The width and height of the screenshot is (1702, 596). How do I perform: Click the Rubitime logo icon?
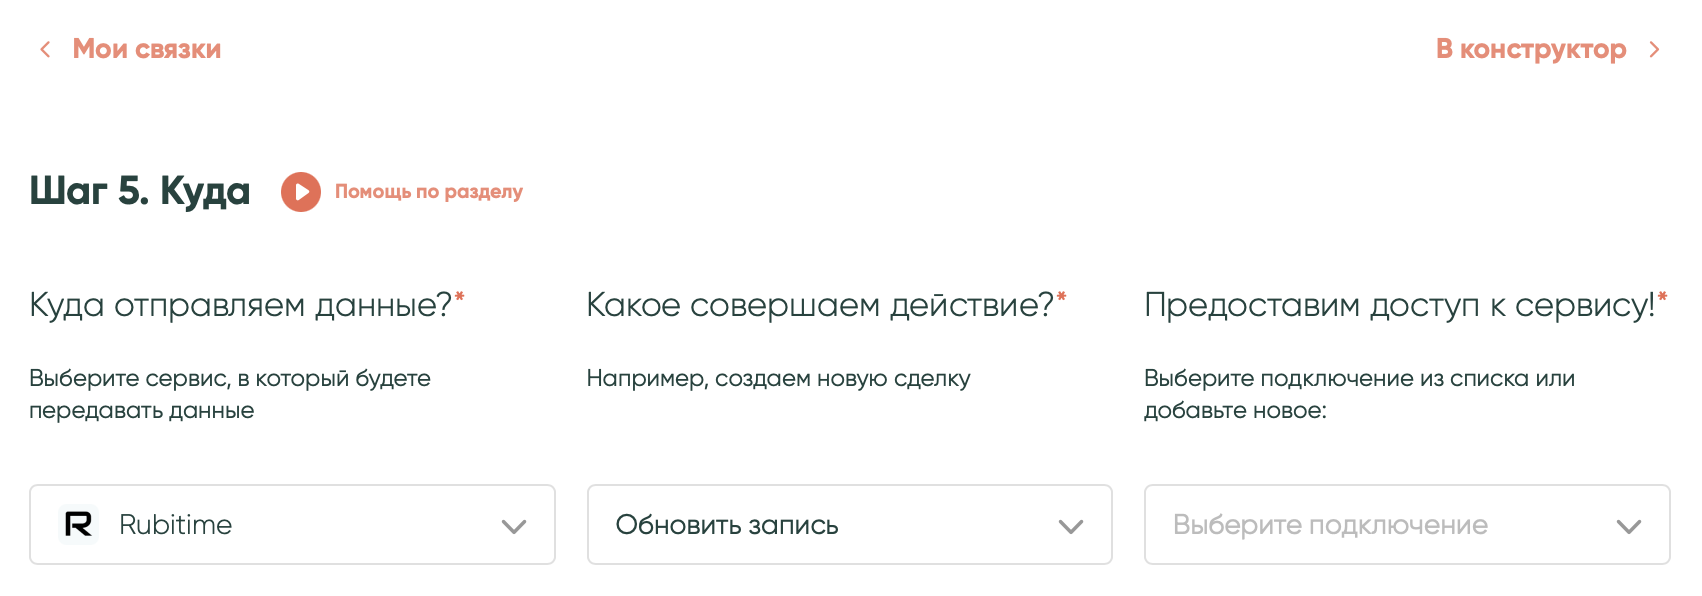tap(79, 524)
